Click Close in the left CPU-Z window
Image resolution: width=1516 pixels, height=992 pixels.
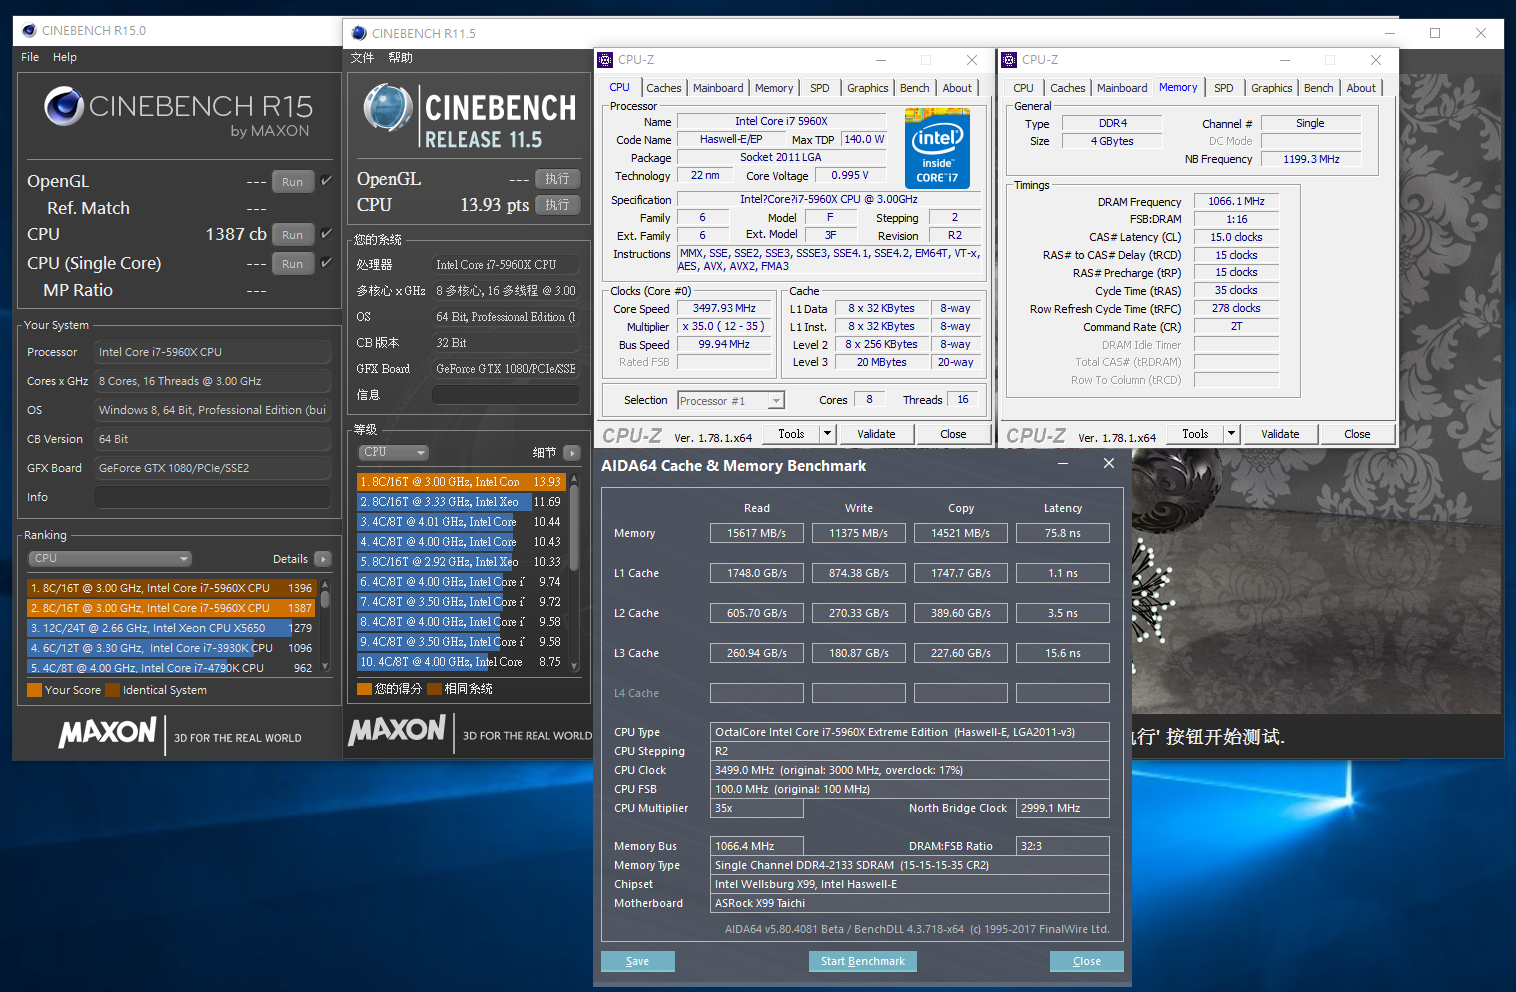tap(953, 434)
